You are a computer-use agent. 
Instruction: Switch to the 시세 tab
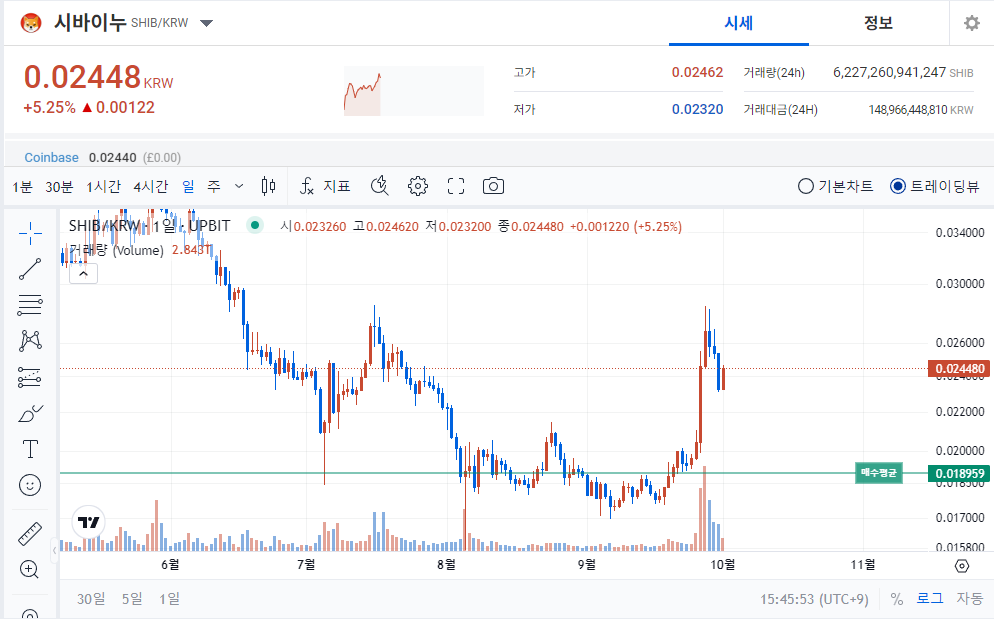pos(739,23)
